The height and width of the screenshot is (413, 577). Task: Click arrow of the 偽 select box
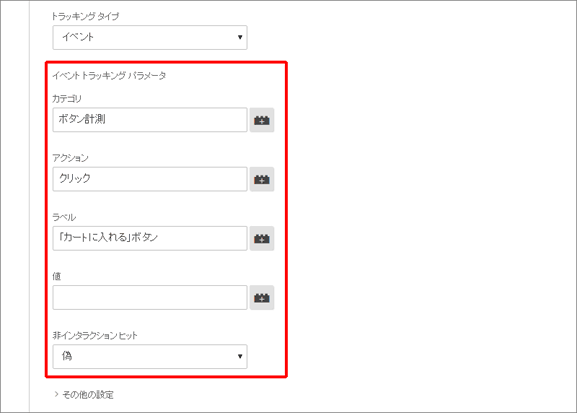pyautogui.click(x=240, y=356)
